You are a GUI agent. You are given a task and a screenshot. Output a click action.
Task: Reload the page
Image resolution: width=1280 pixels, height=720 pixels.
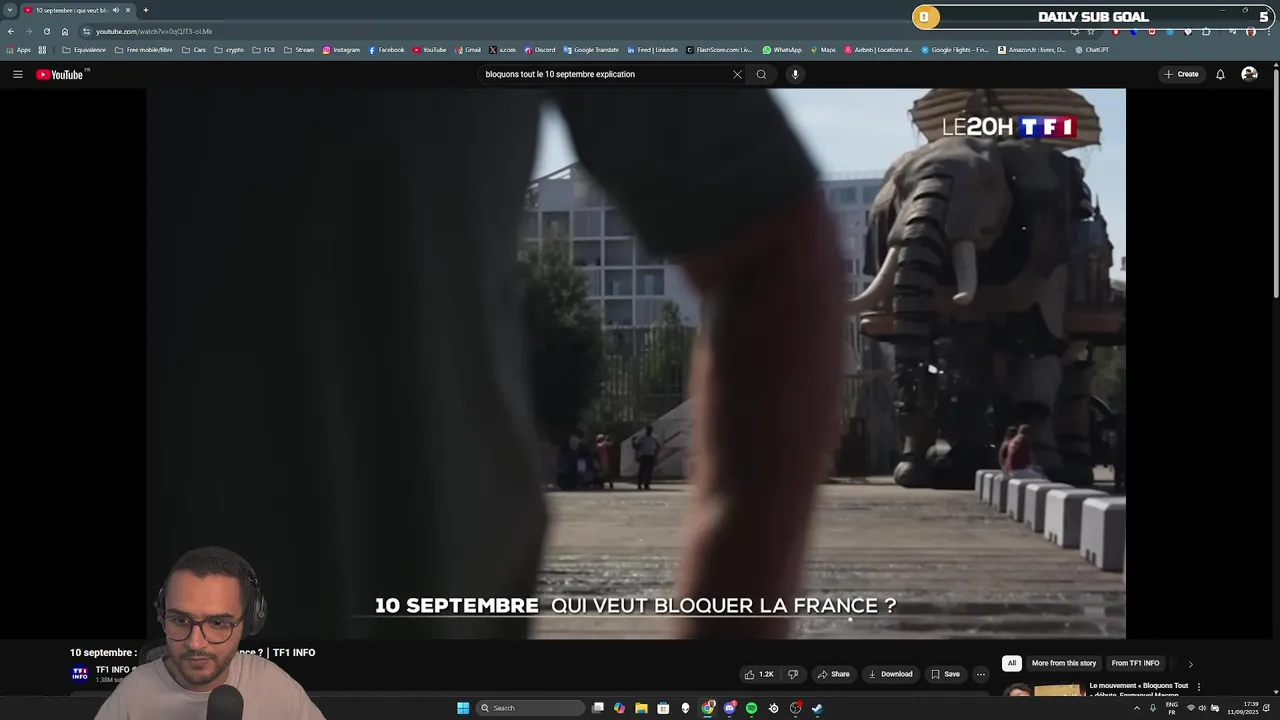pos(46,31)
